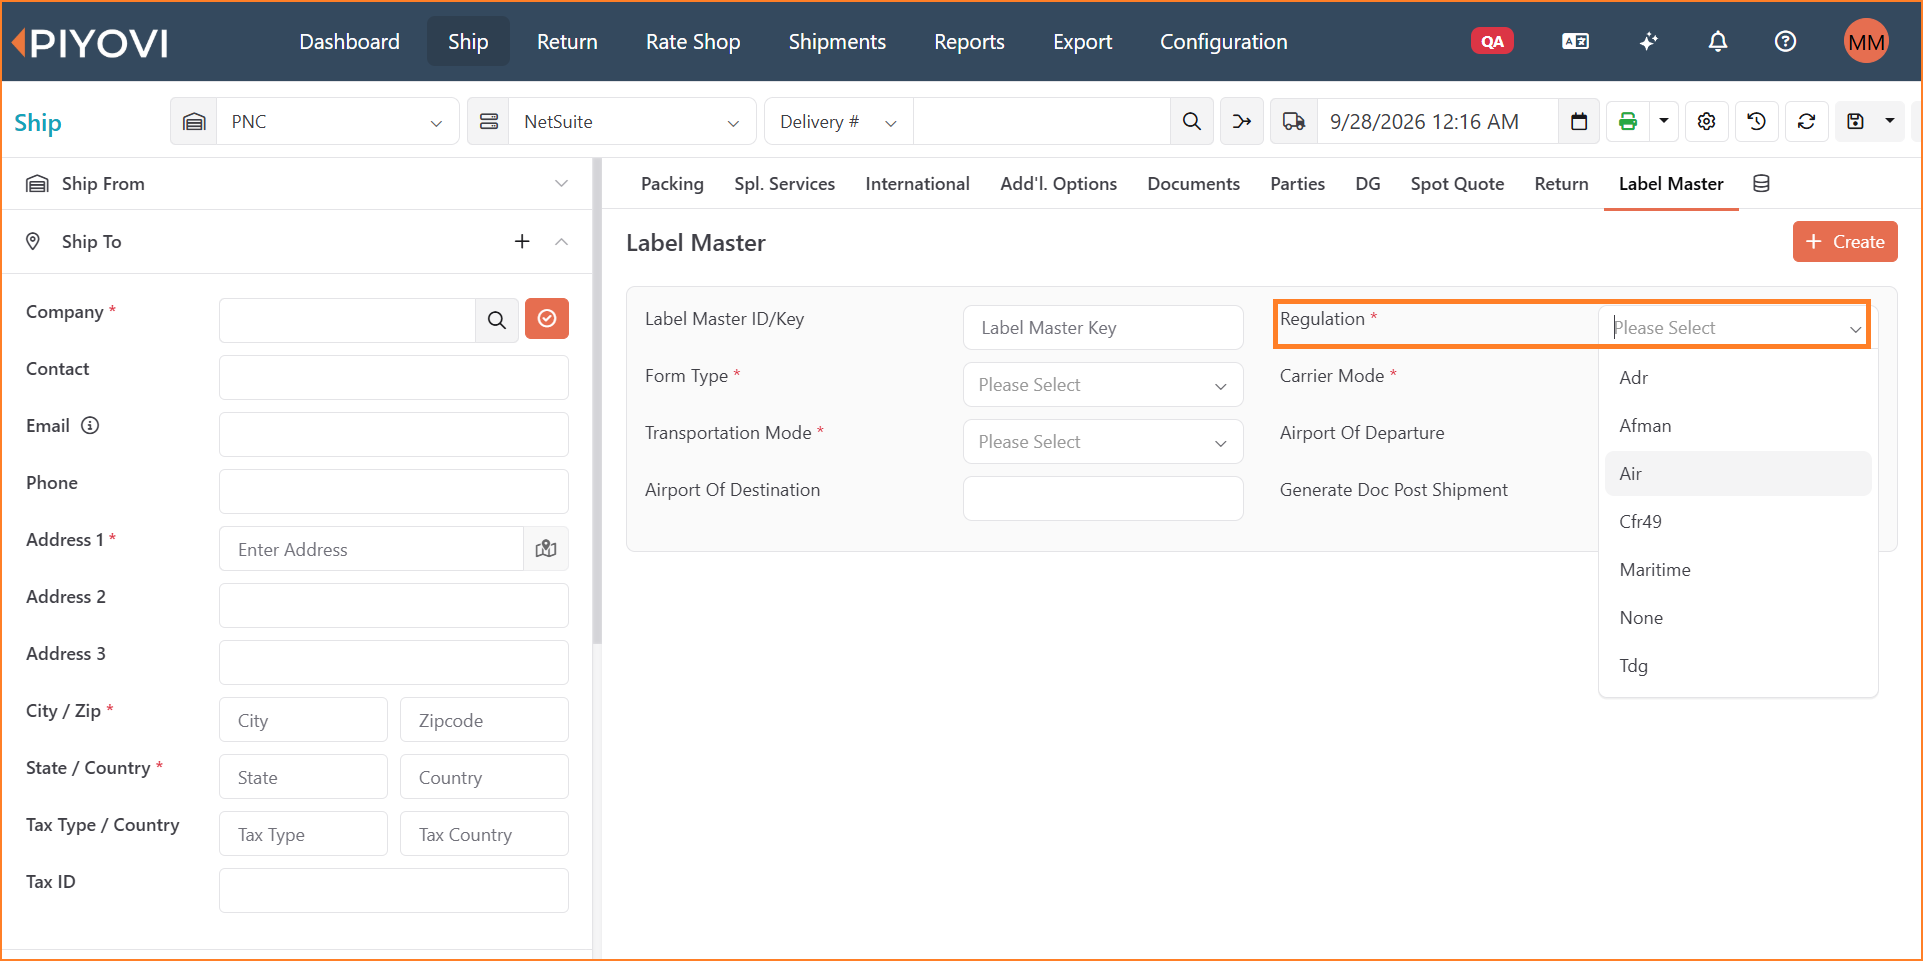Select Air from the Regulation list
This screenshot has height=961, width=1923.
point(1738,474)
